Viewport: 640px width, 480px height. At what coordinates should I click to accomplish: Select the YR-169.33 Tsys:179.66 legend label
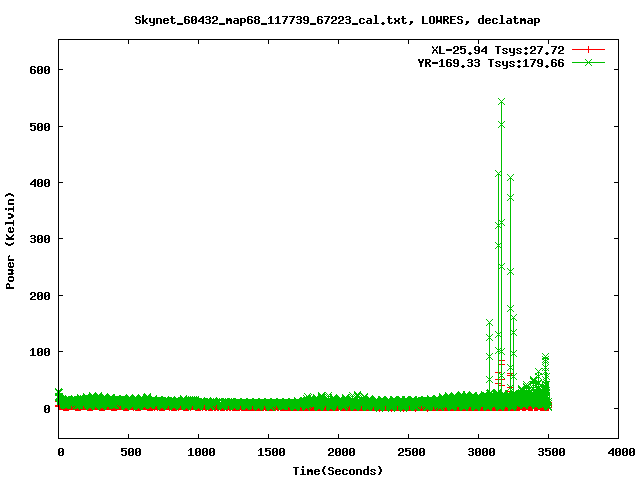click(491, 63)
